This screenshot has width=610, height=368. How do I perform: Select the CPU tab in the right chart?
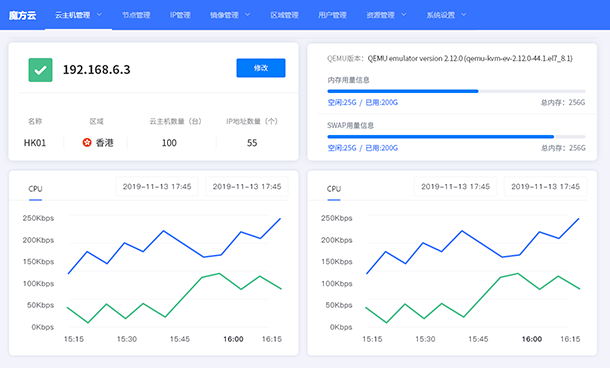coord(334,189)
